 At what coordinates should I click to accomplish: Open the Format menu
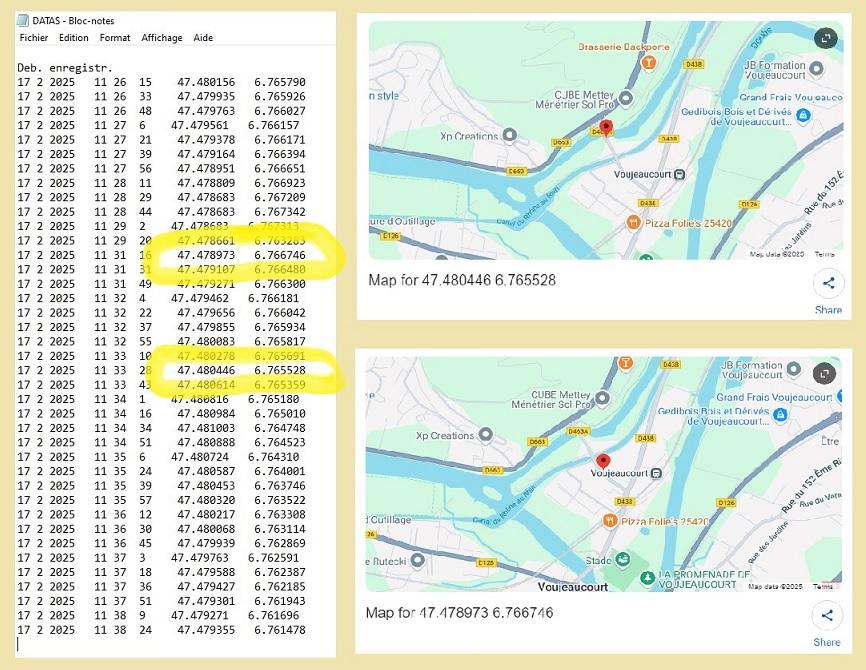point(115,38)
